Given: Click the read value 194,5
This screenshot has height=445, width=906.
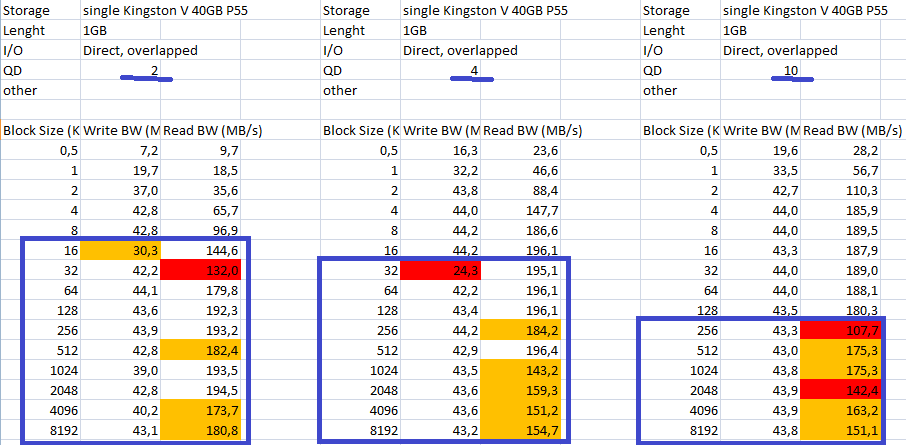Looking at the screenshot, I should 200,391.
